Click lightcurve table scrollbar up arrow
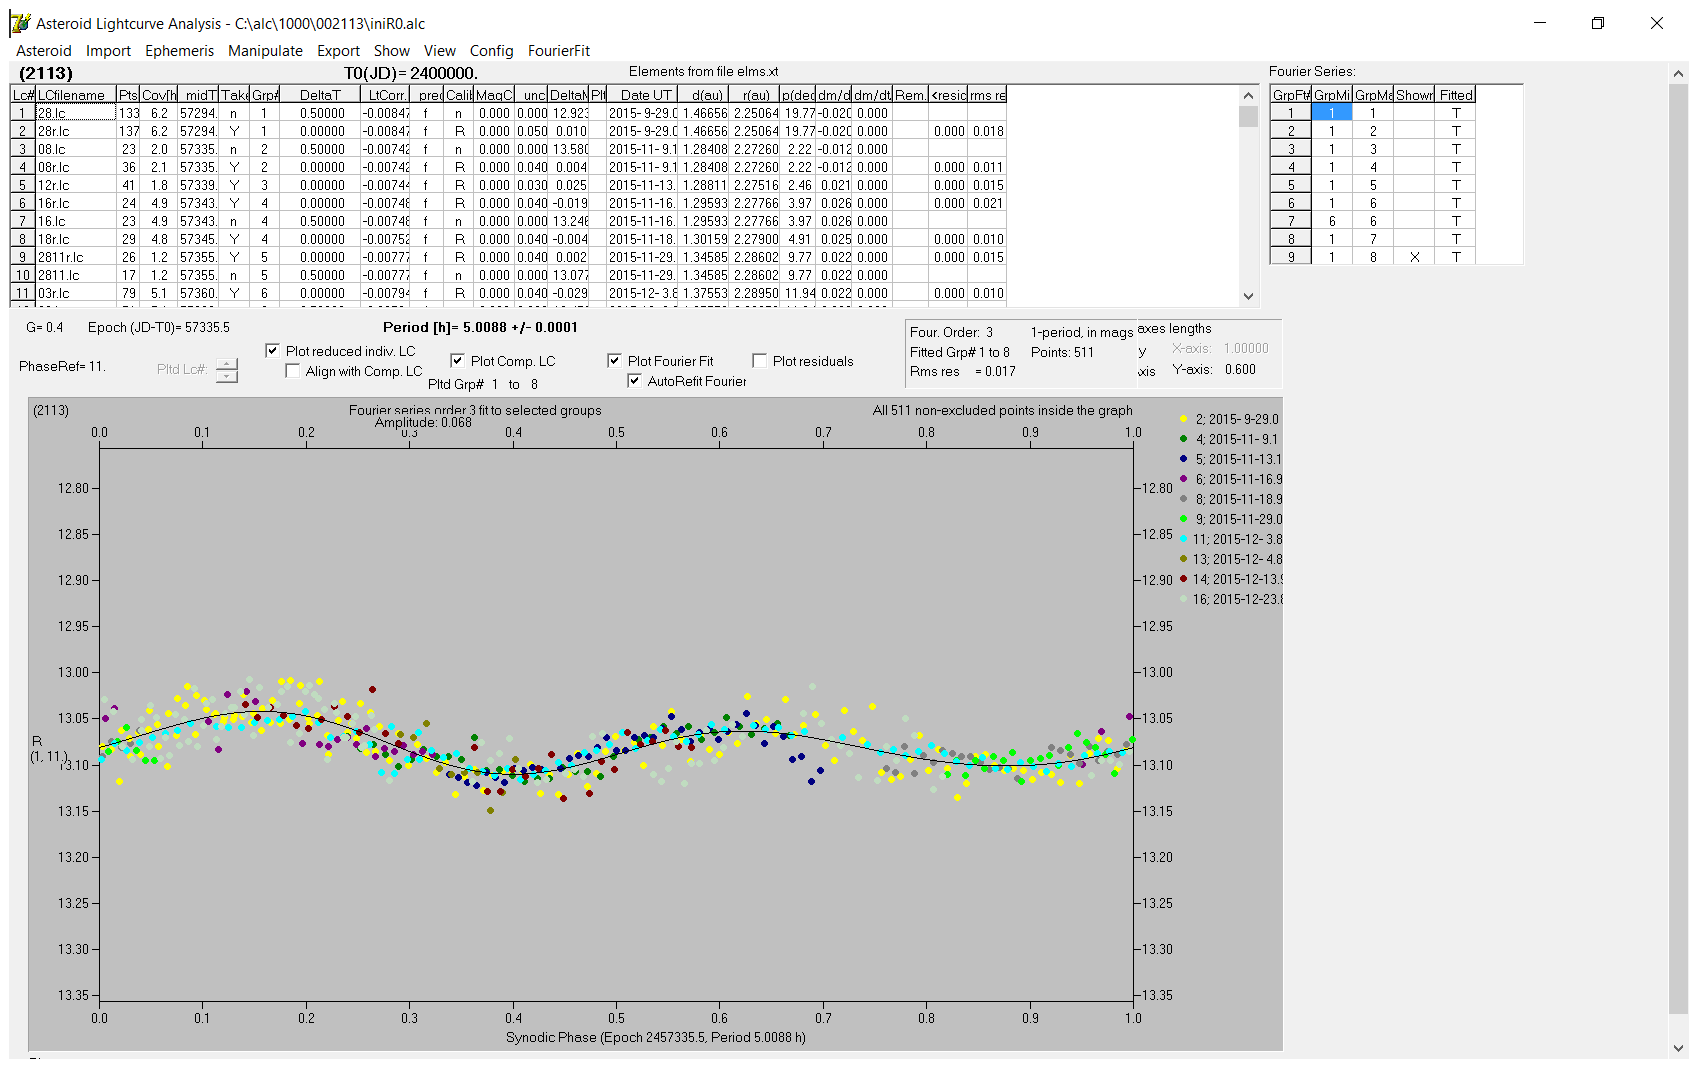 coord(1248,96)
